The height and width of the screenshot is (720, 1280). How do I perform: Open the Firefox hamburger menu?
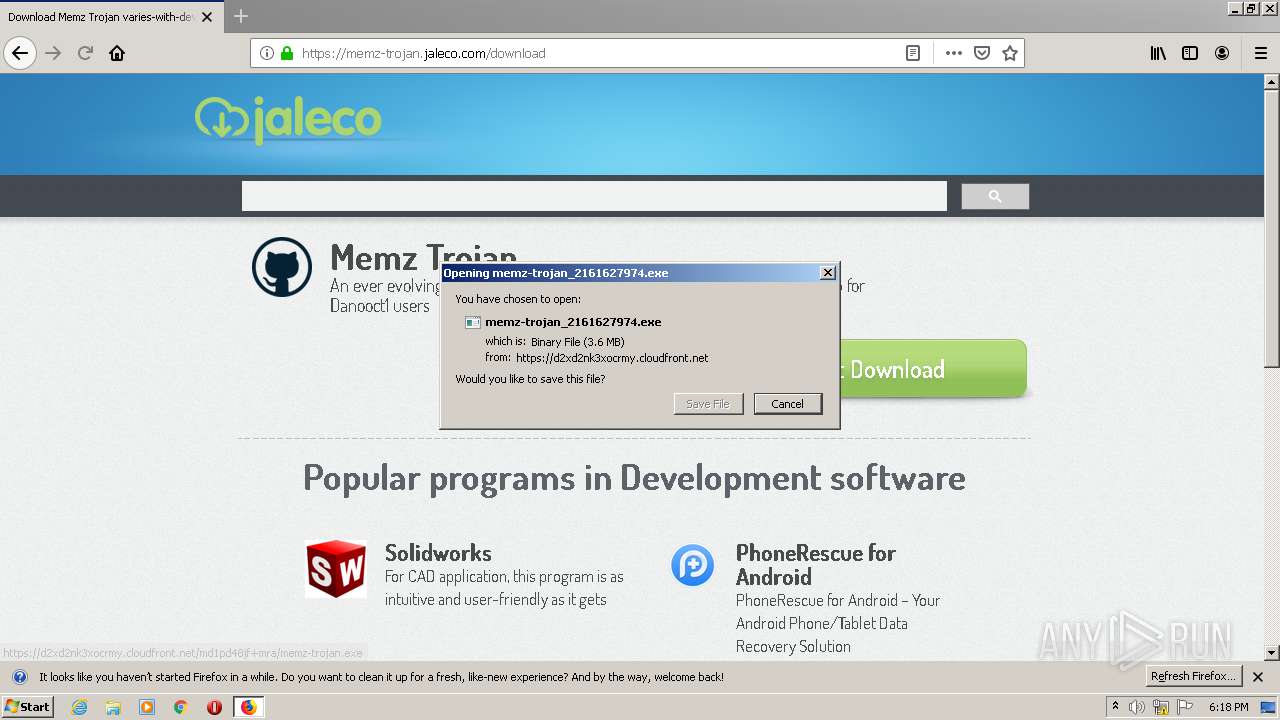1260,53
